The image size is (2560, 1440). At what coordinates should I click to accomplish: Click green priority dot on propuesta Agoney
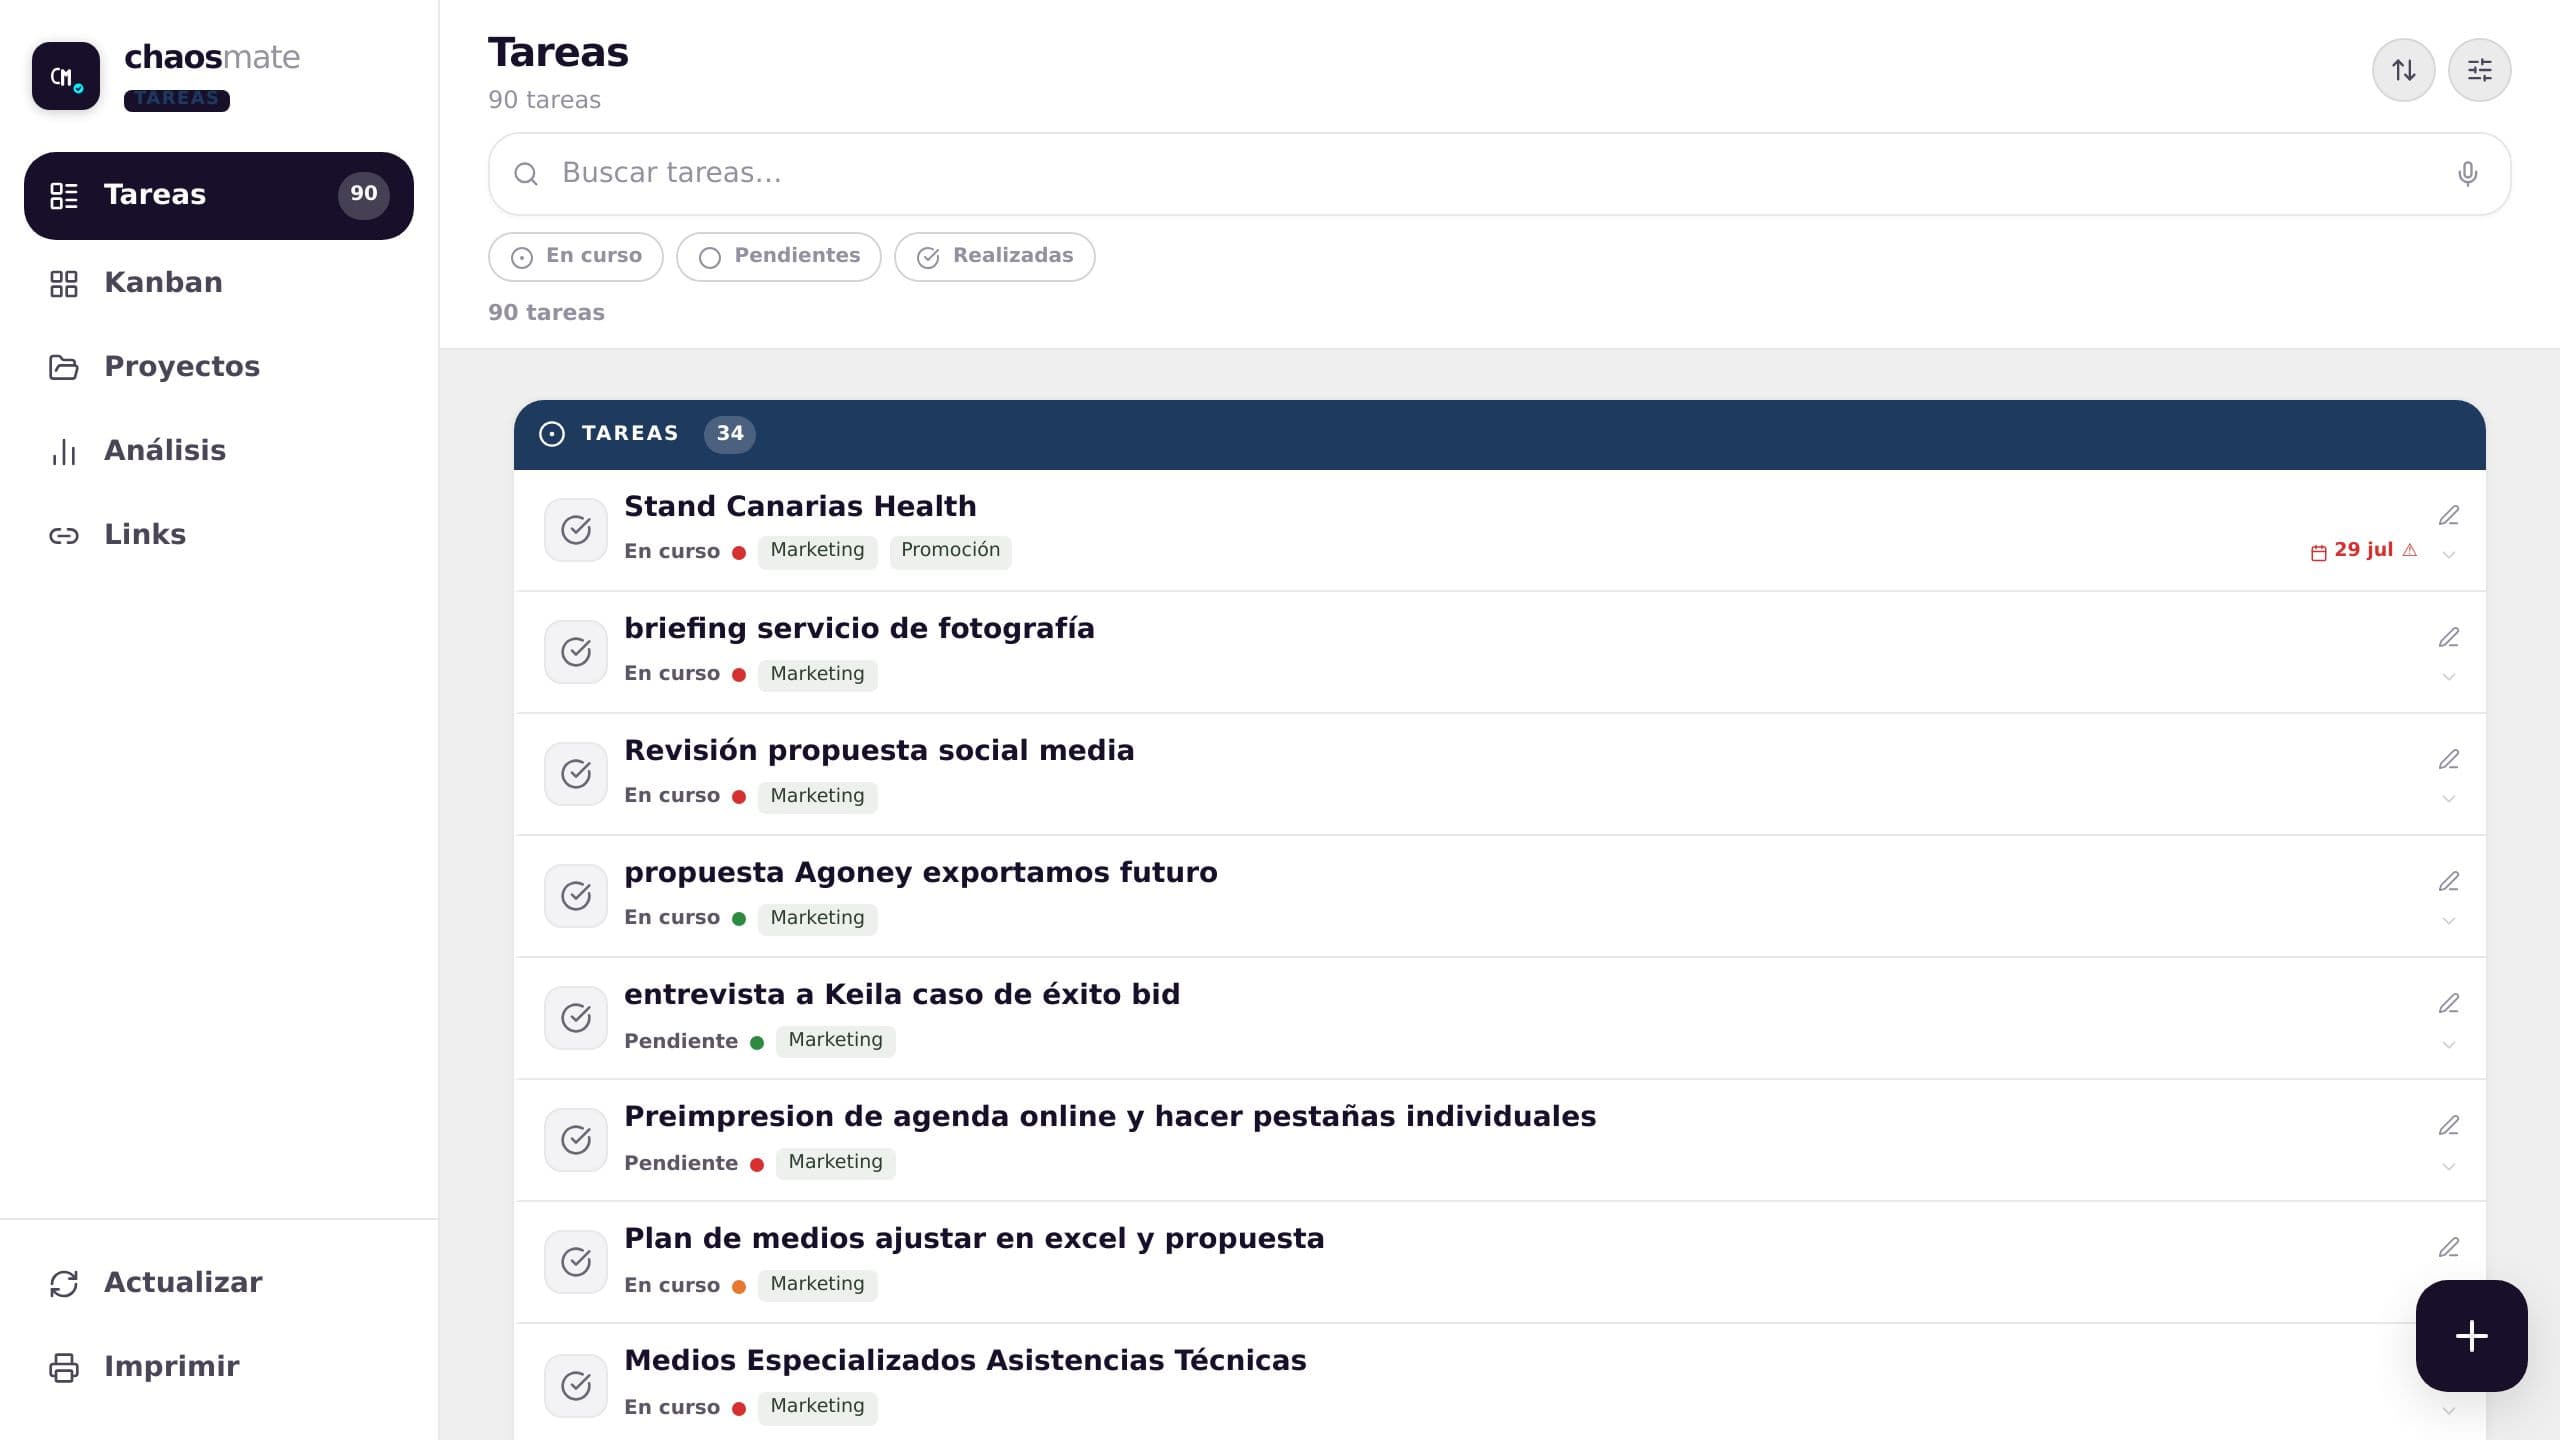pos(739,919)
